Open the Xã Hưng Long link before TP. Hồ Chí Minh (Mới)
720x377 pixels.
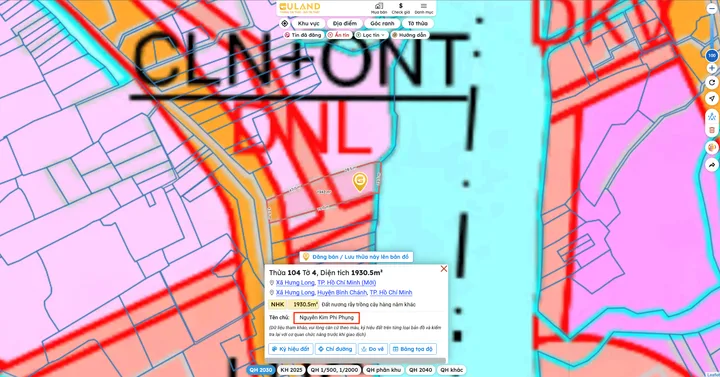(x=295, y=283)
